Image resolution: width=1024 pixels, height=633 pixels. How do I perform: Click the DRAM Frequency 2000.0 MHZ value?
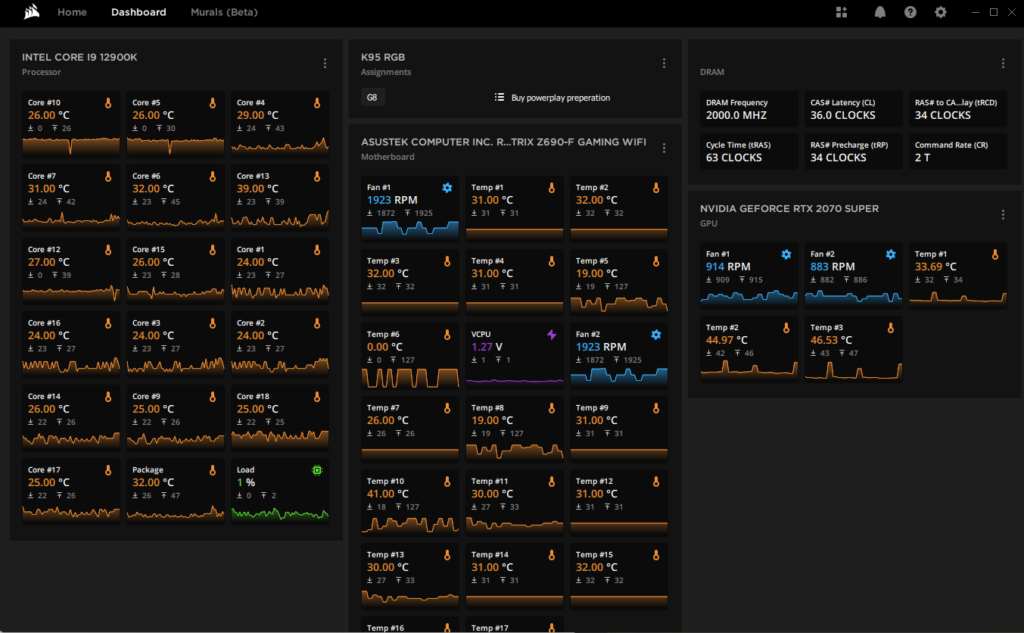736,116
